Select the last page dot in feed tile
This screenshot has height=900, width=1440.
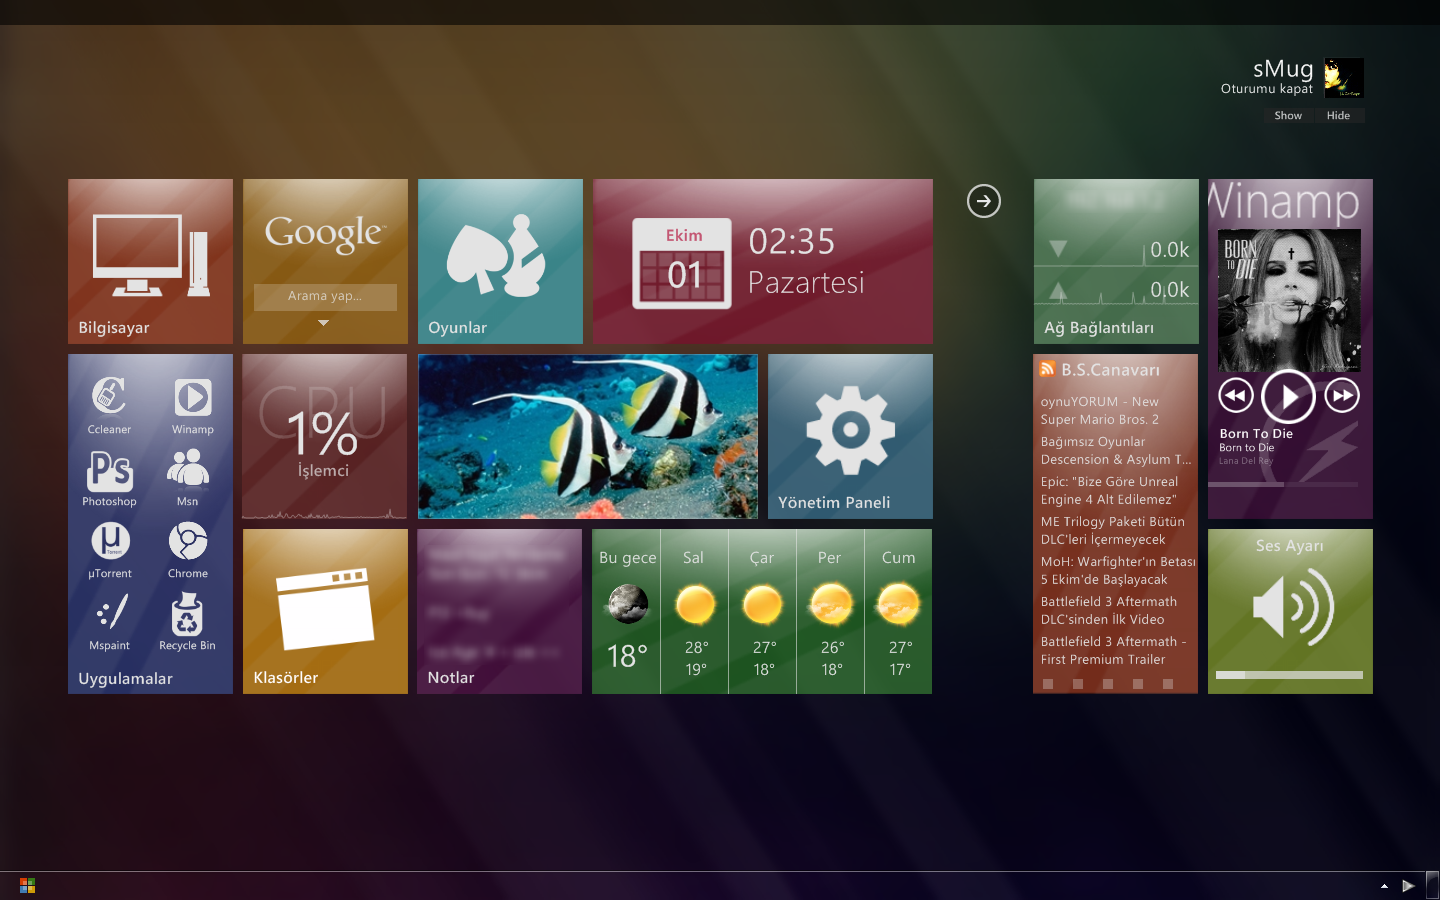click(1168, 684)
